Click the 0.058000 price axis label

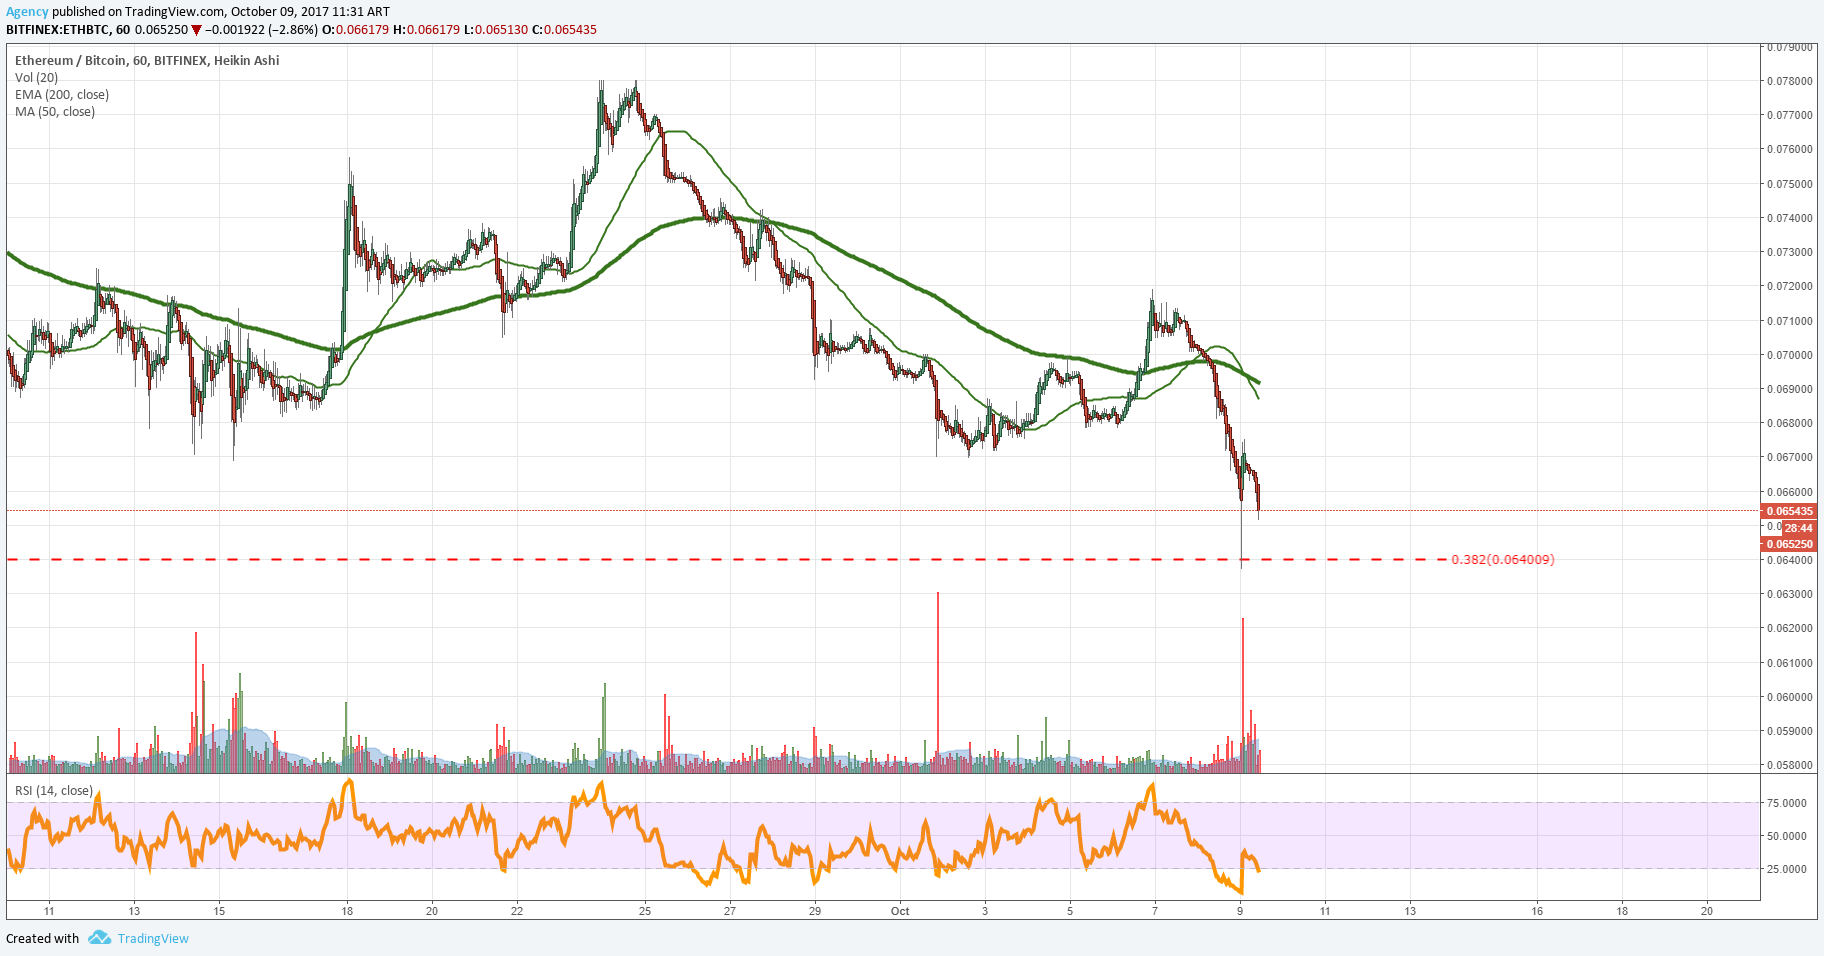pyautogui.click(x=1790, y=765)
